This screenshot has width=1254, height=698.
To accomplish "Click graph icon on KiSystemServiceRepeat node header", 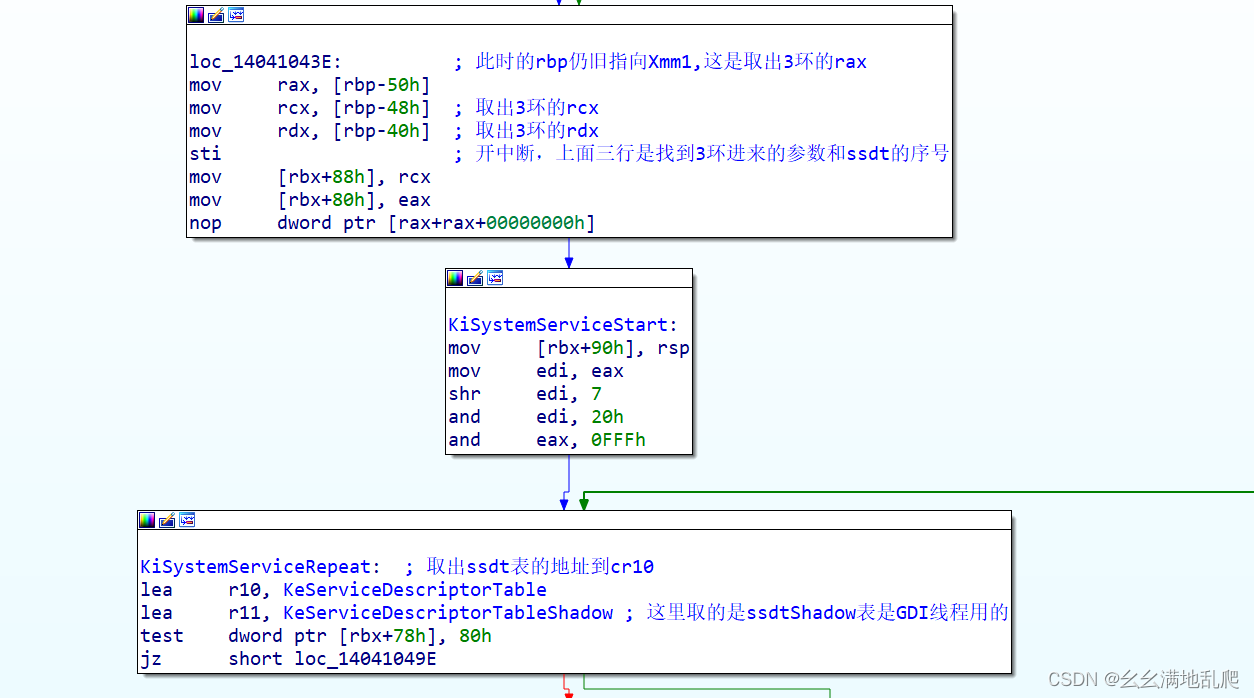I will (186, 520).
